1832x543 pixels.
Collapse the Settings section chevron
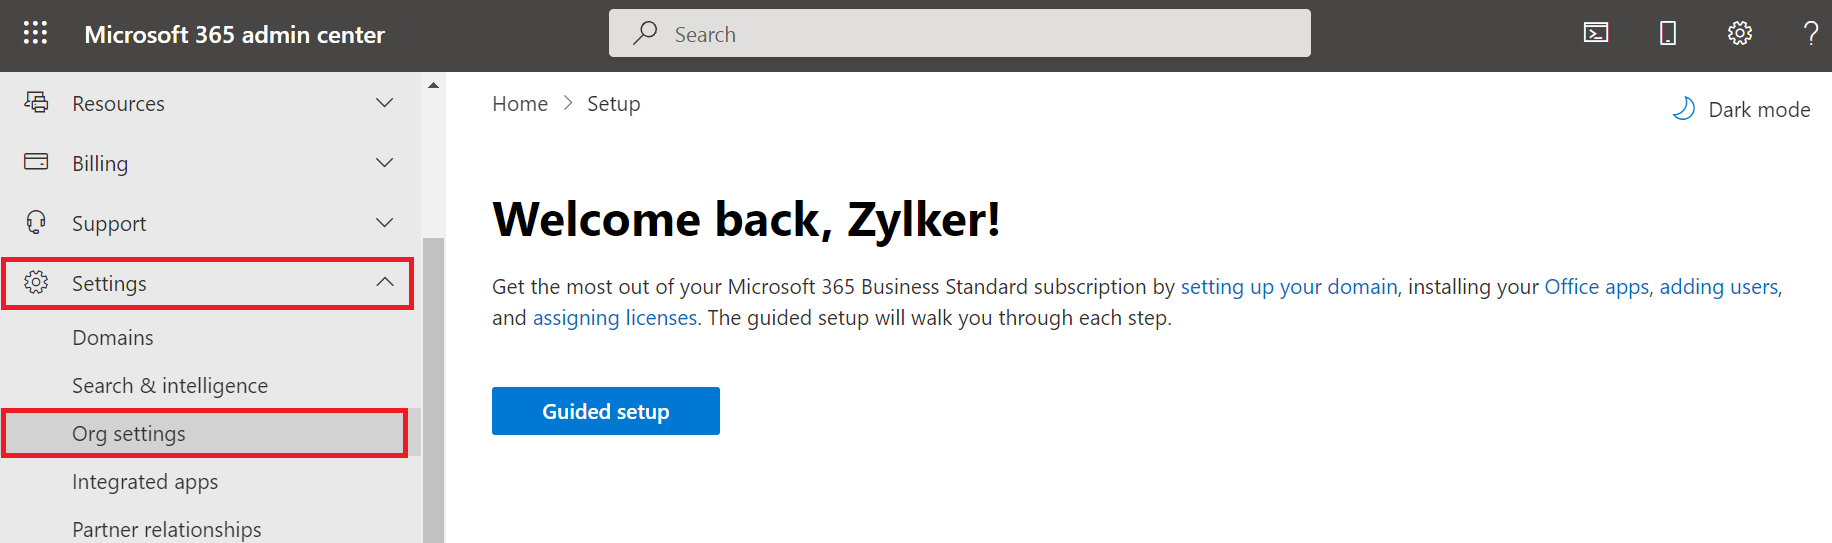click(x=384, y=283)
